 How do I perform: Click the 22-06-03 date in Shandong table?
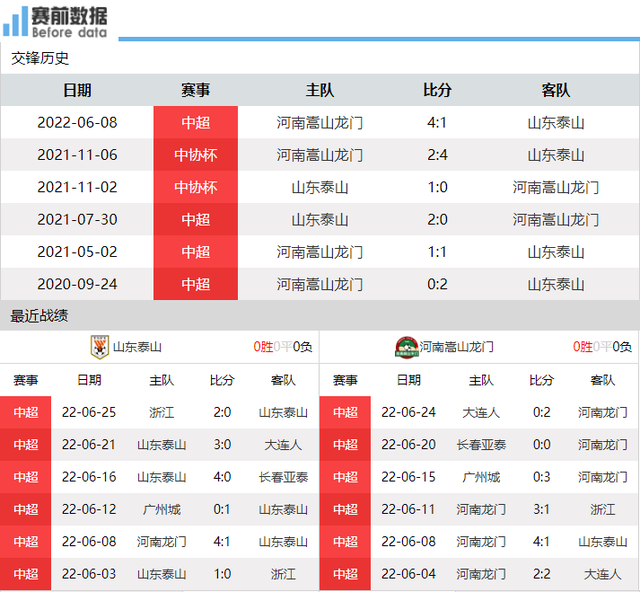(89, 574)
